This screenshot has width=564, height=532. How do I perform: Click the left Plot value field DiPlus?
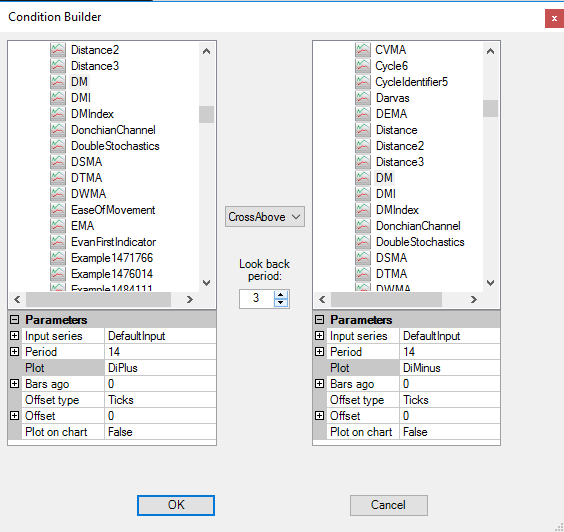pos(160,368)
